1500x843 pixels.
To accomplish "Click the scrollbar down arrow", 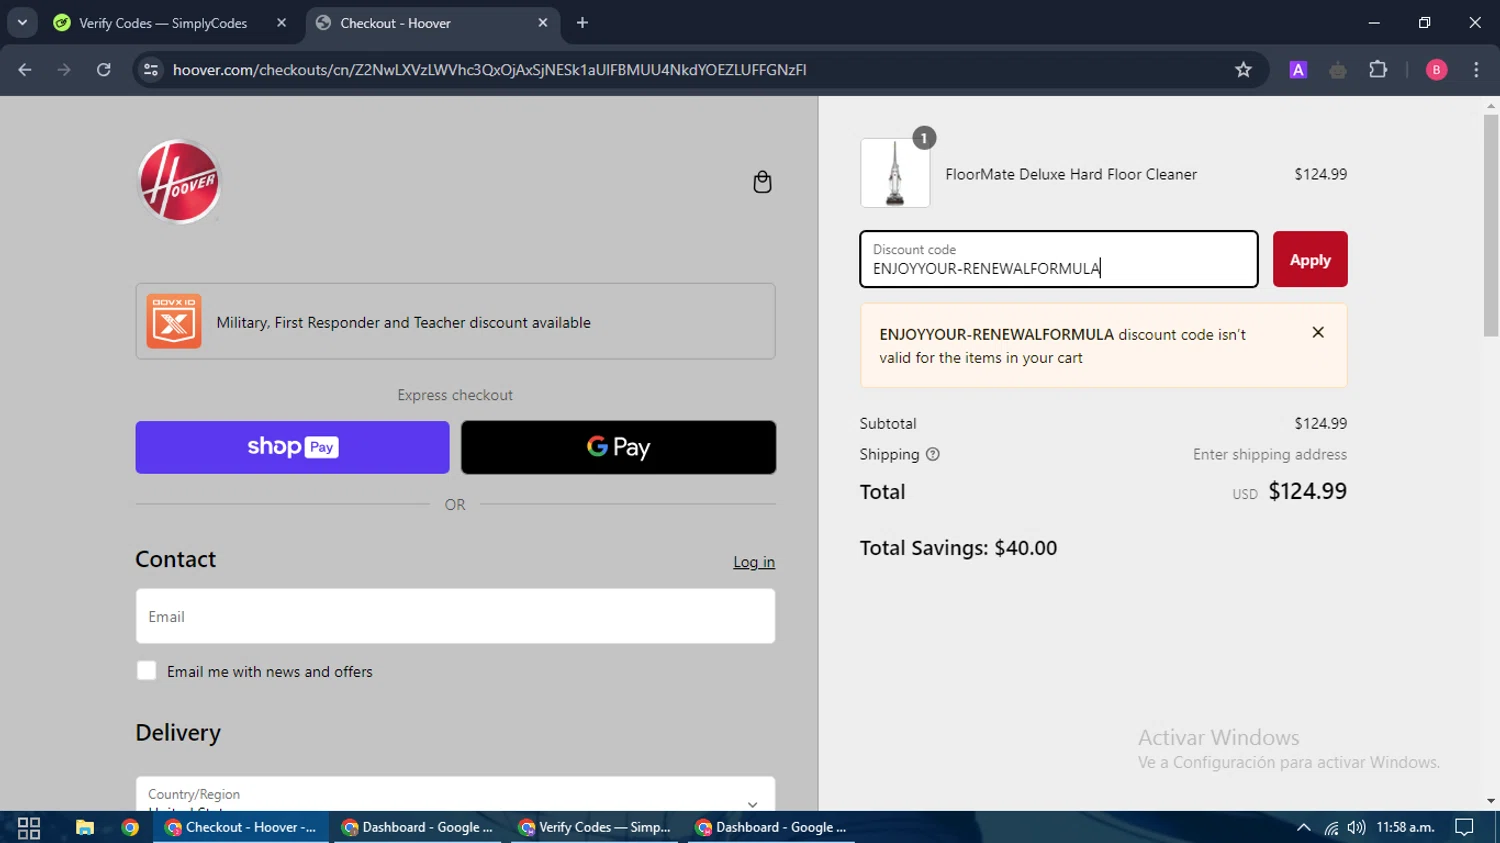I will click(x=1491, y=801).
